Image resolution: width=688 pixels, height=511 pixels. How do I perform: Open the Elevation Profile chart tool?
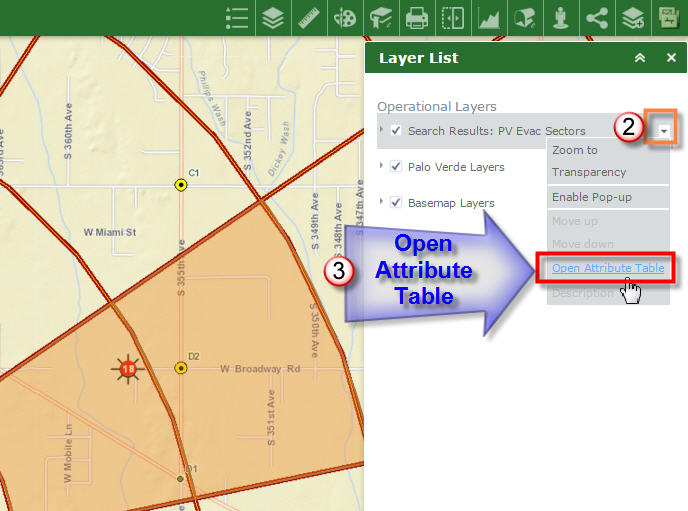489,18
